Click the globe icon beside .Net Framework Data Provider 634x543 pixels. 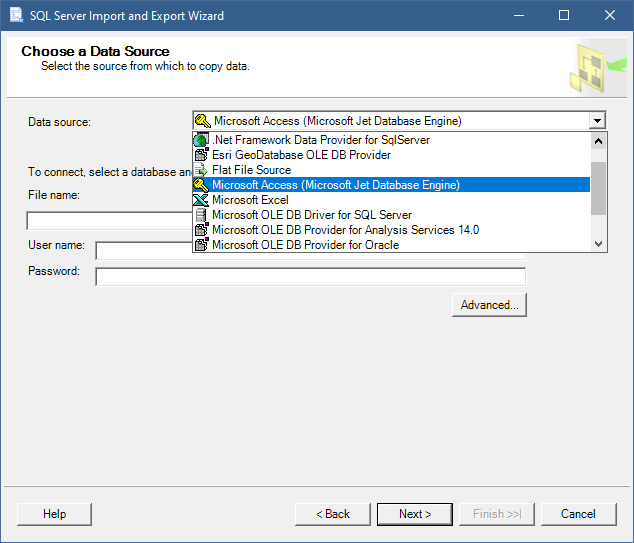pos(201,140)
